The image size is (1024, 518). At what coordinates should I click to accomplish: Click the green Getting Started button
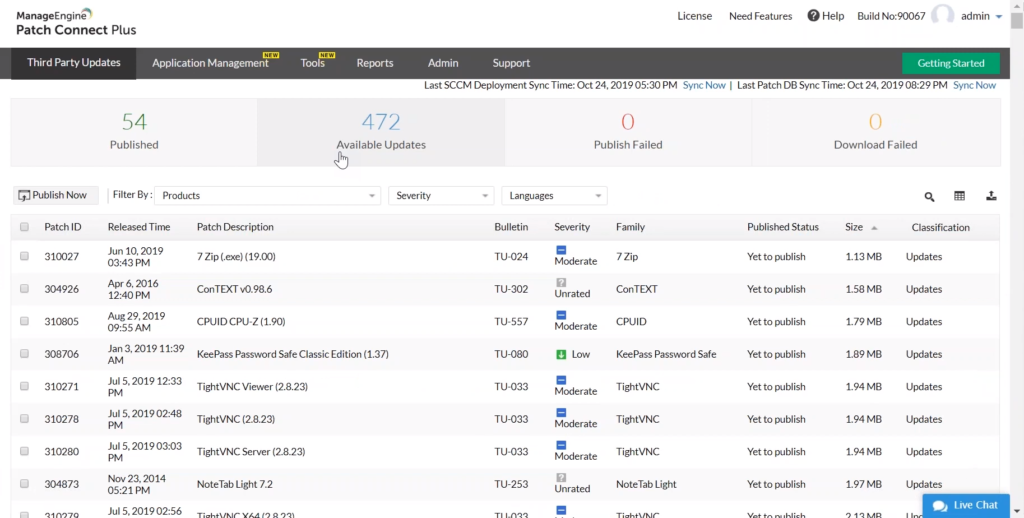pyautogui.click(x=950, y=63)
